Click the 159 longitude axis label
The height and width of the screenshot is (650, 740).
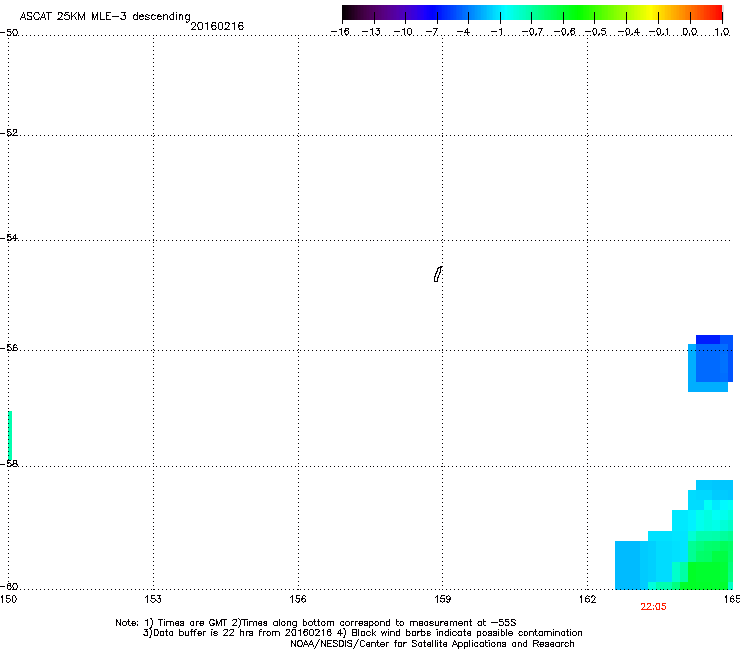442,599
